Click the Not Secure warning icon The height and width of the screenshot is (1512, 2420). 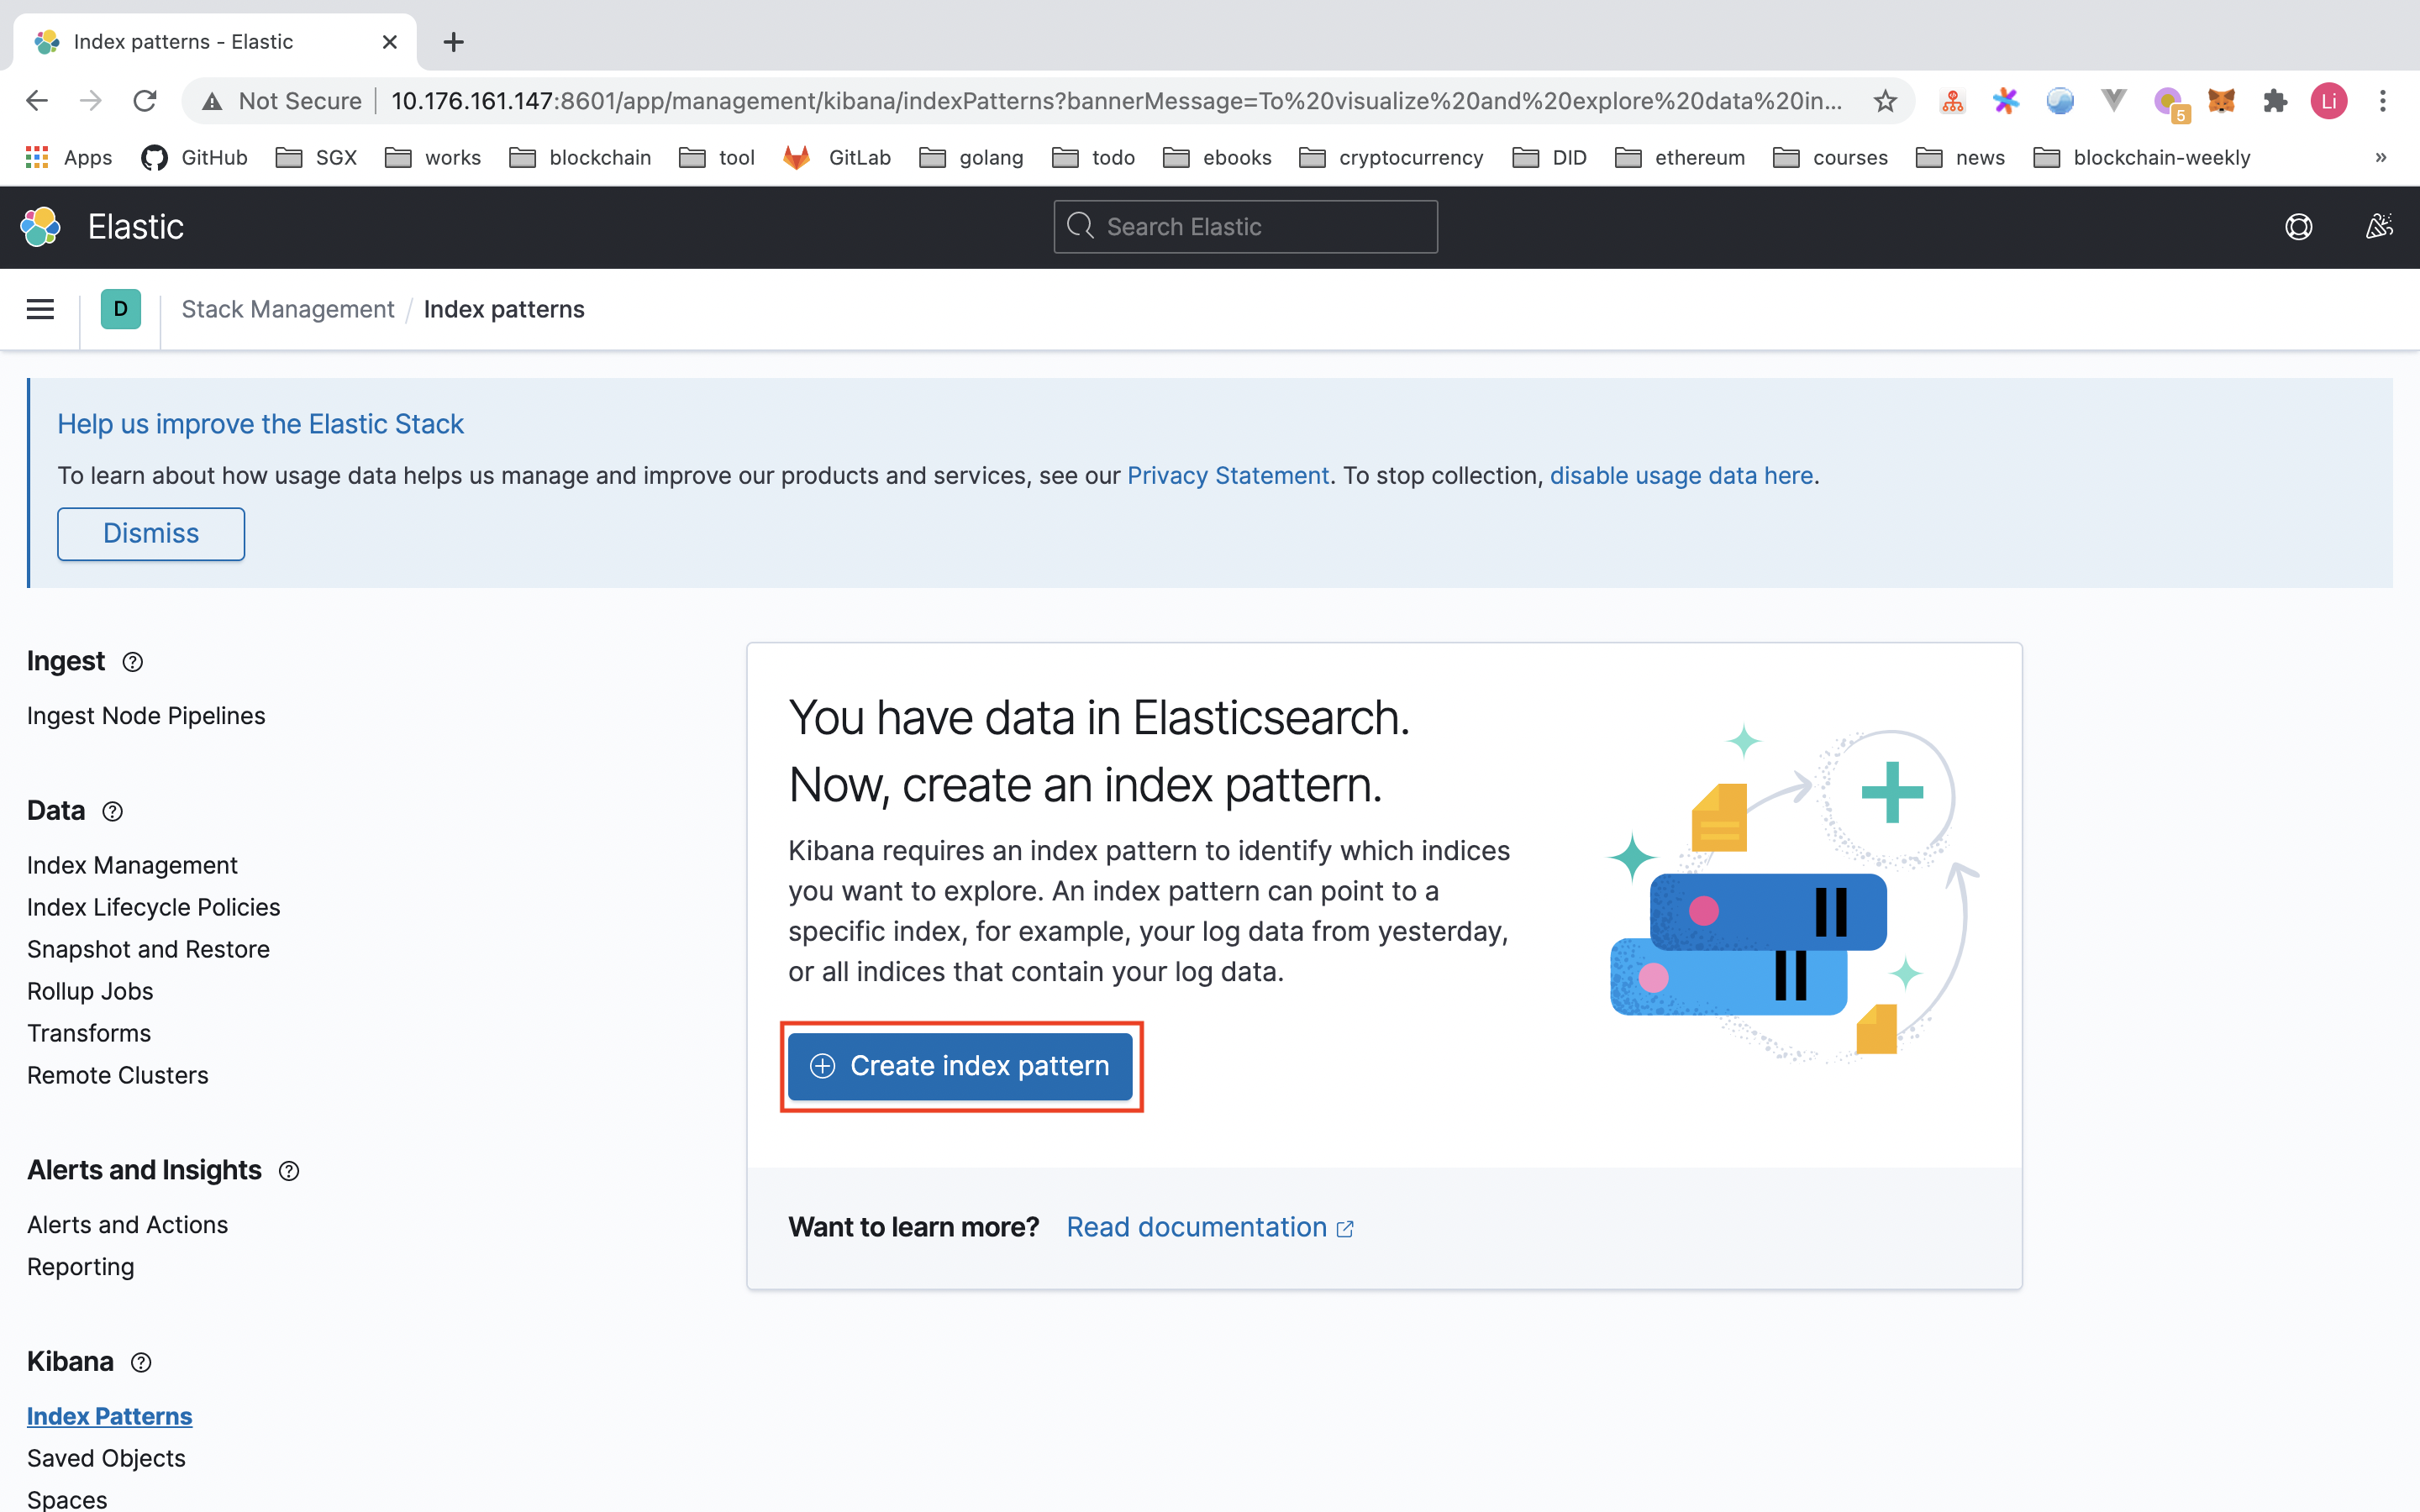tap(212, 101)
